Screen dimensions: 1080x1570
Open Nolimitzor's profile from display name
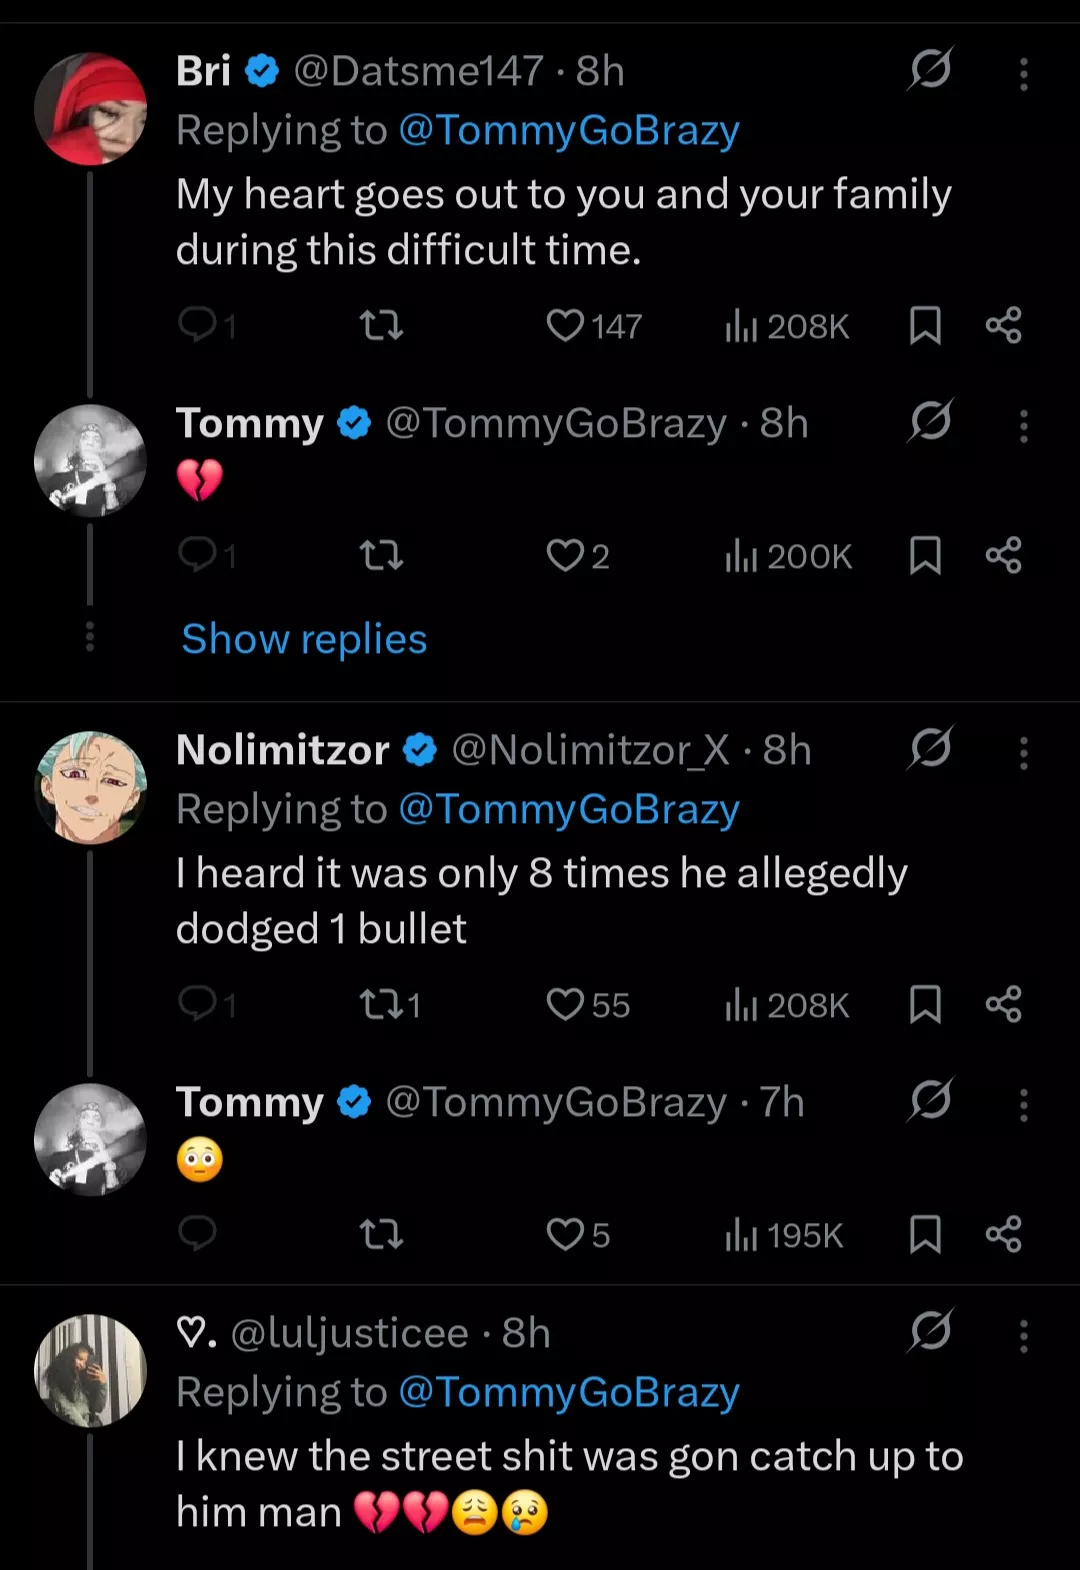tap(282, 750)
